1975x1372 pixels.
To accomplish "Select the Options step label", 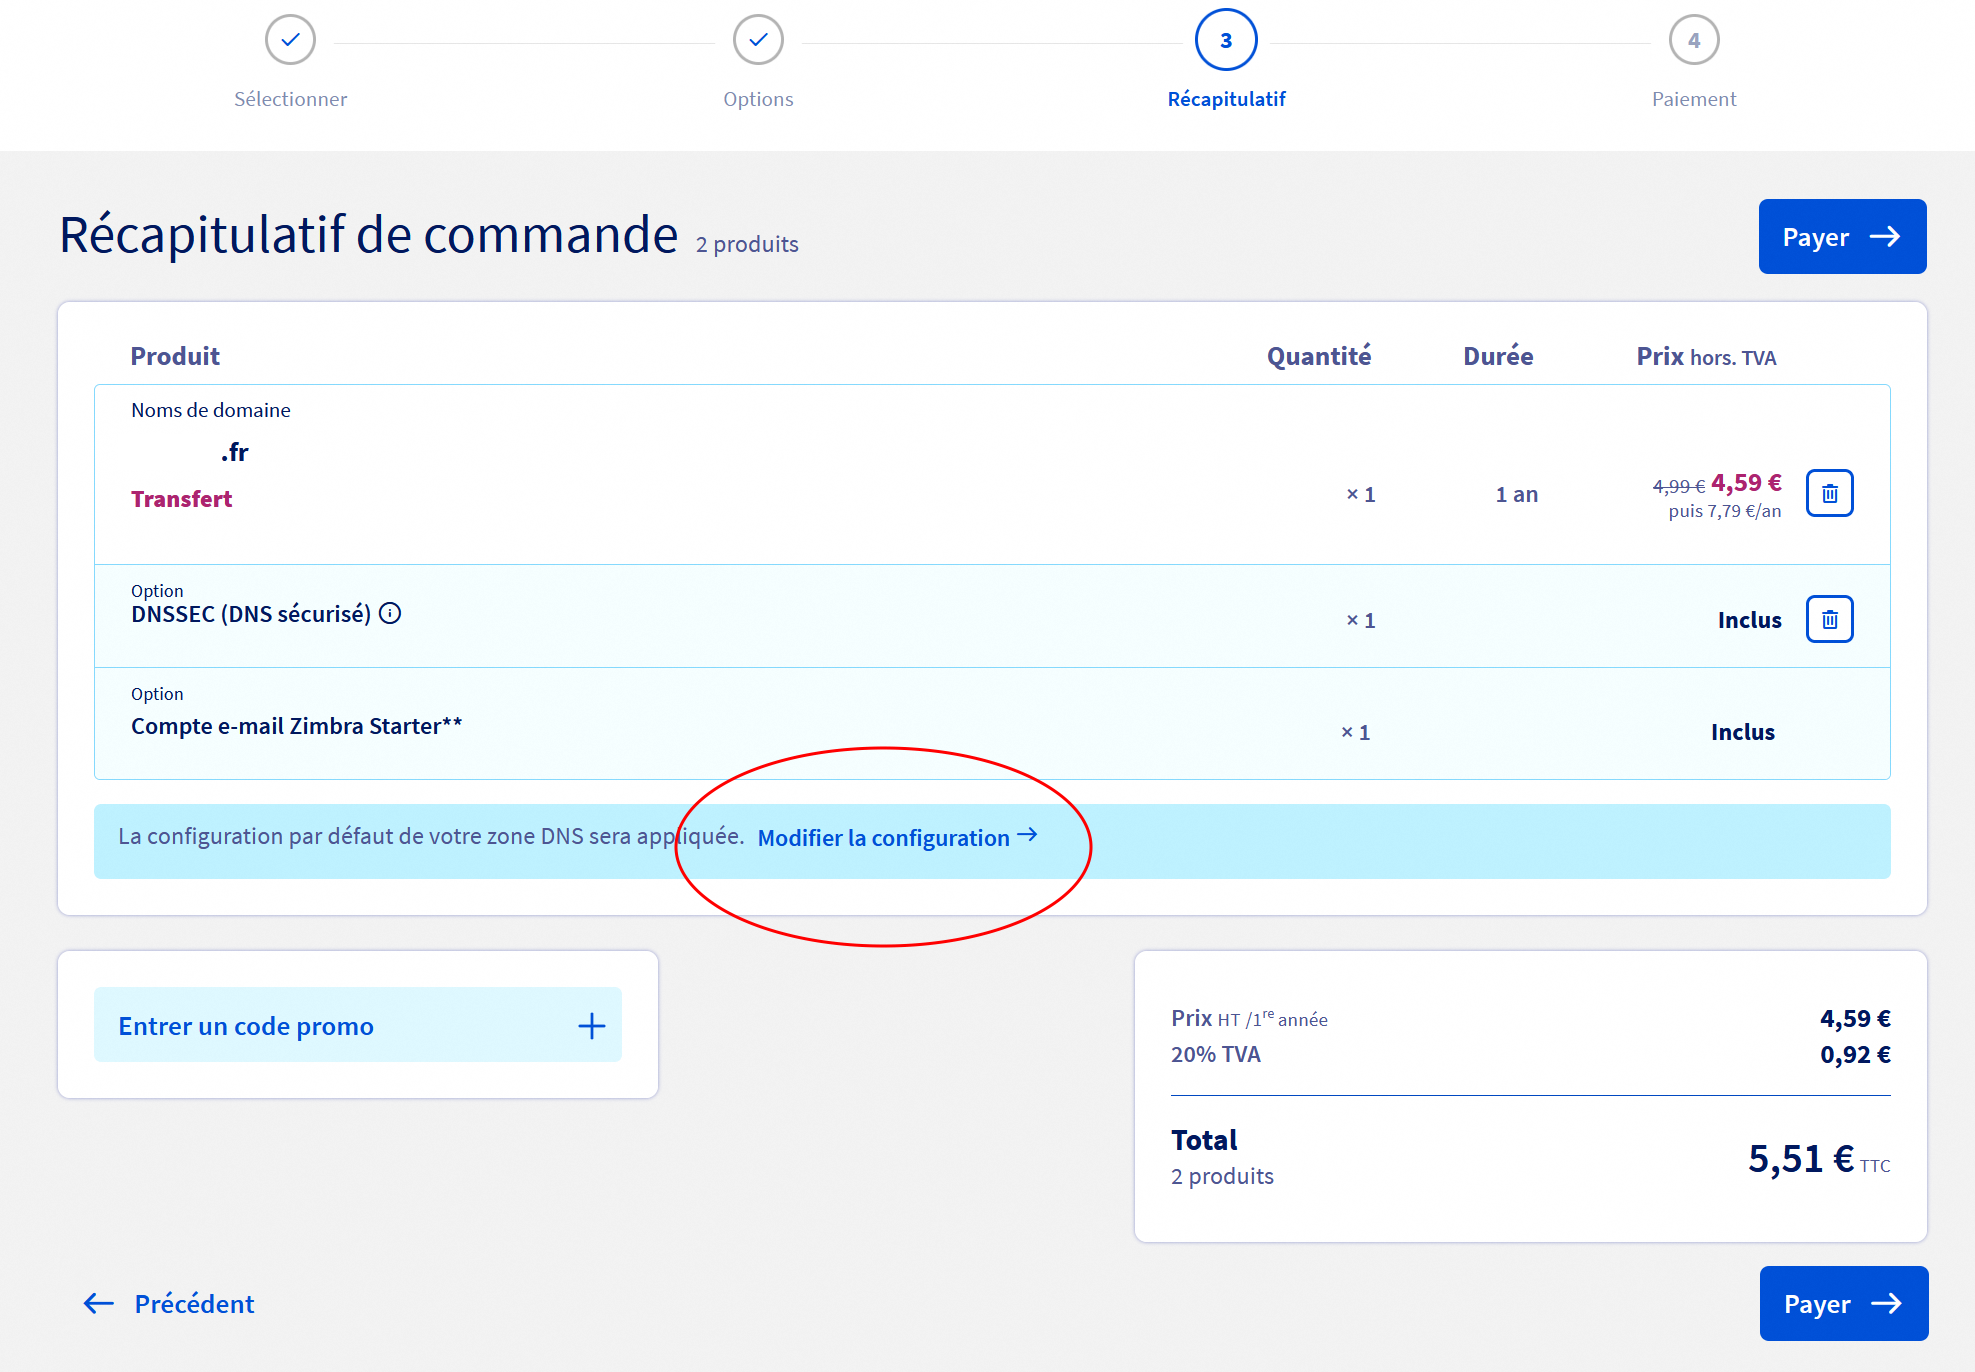I will 758,99.
